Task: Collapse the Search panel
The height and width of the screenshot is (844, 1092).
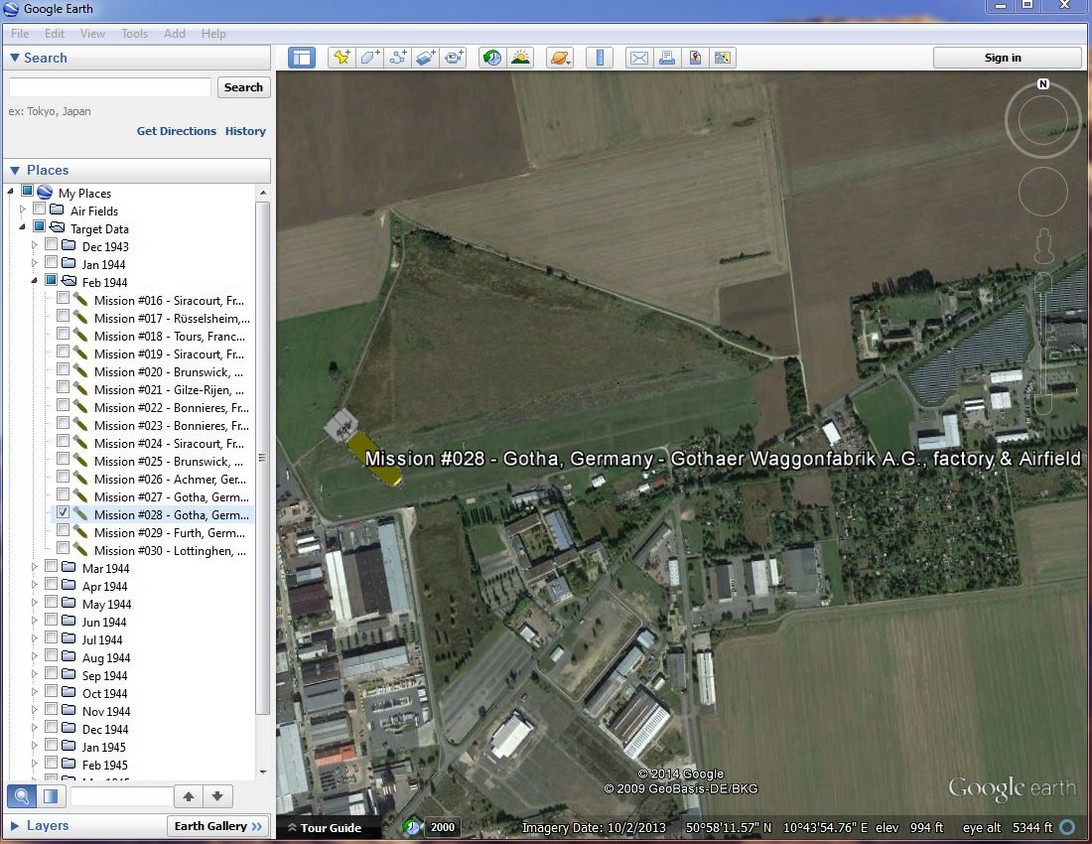Action: (x=15, y=58)
